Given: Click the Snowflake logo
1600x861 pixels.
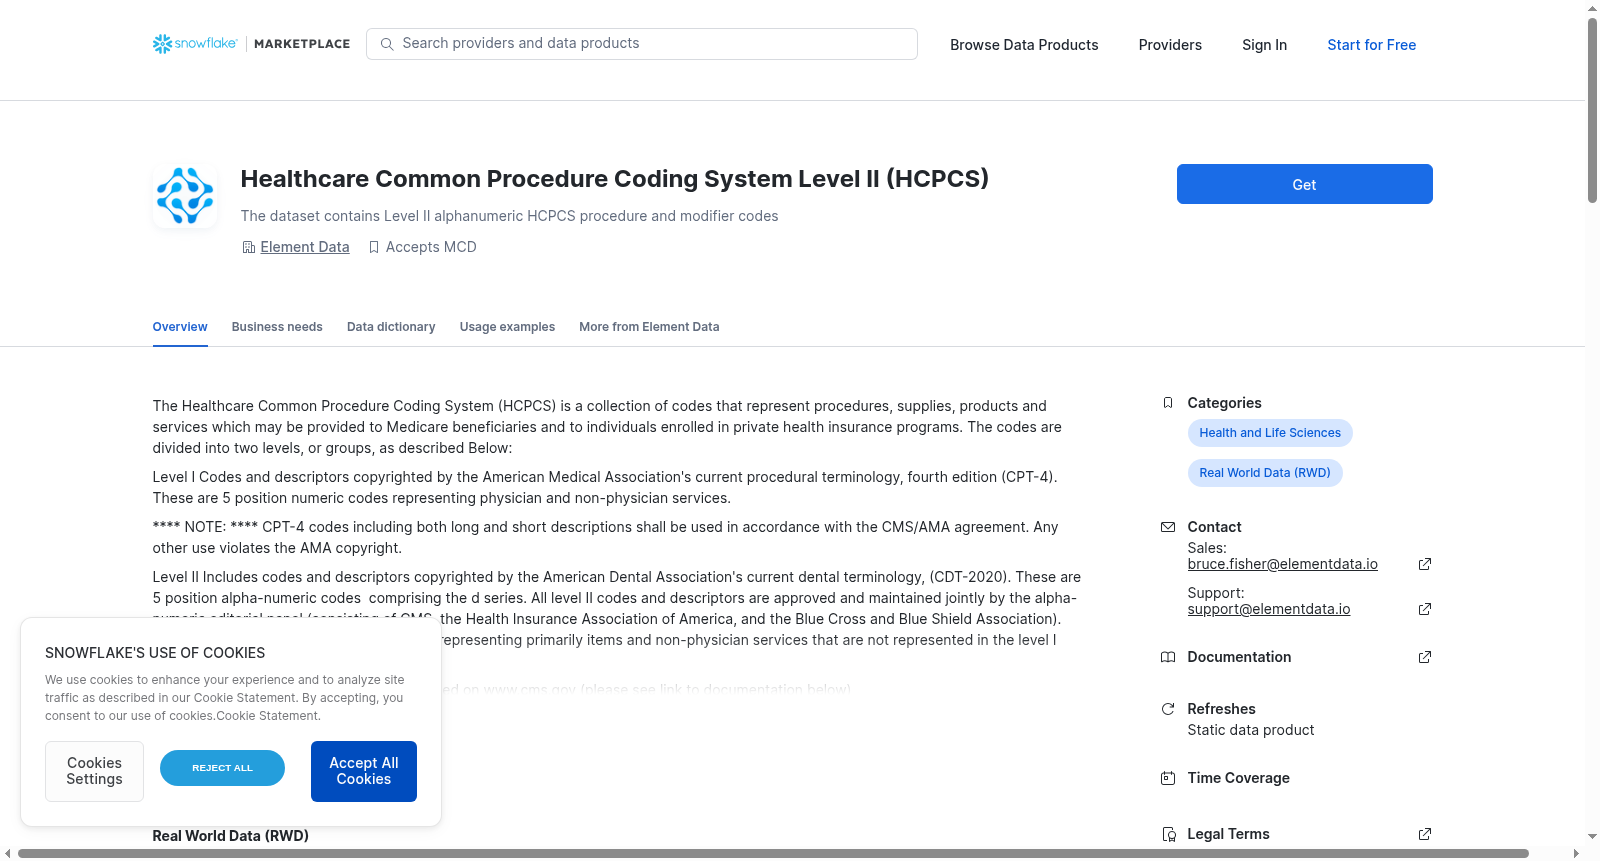Looking at the screenshot, I should (195, 44).
